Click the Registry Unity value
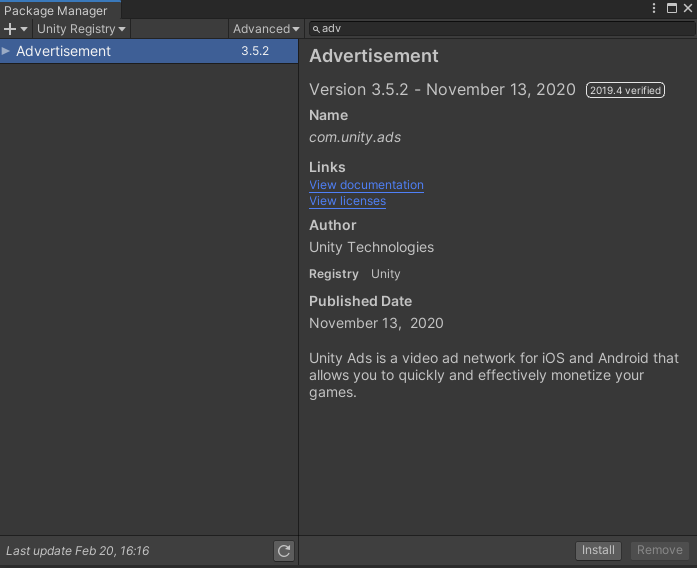 [386, 274]
